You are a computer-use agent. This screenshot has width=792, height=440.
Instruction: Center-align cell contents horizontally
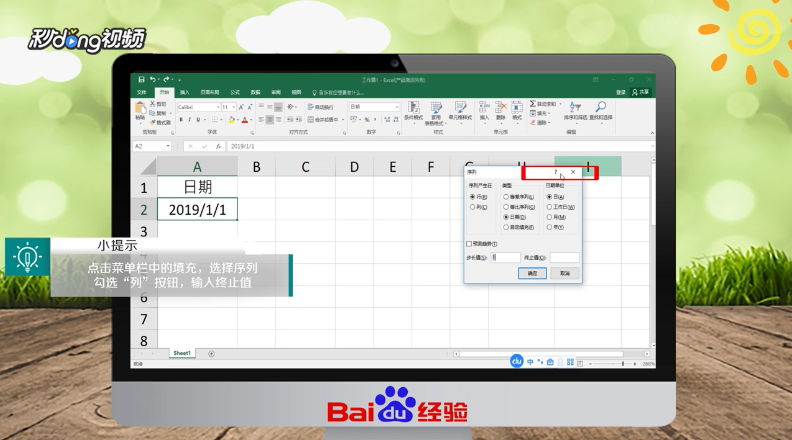270,120
